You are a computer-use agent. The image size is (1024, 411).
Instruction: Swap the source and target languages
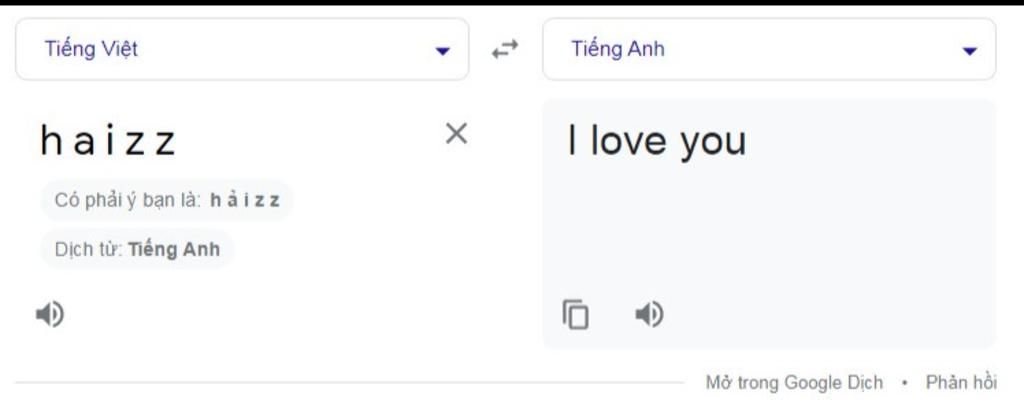pyautogui.click(x=505, y=49)
